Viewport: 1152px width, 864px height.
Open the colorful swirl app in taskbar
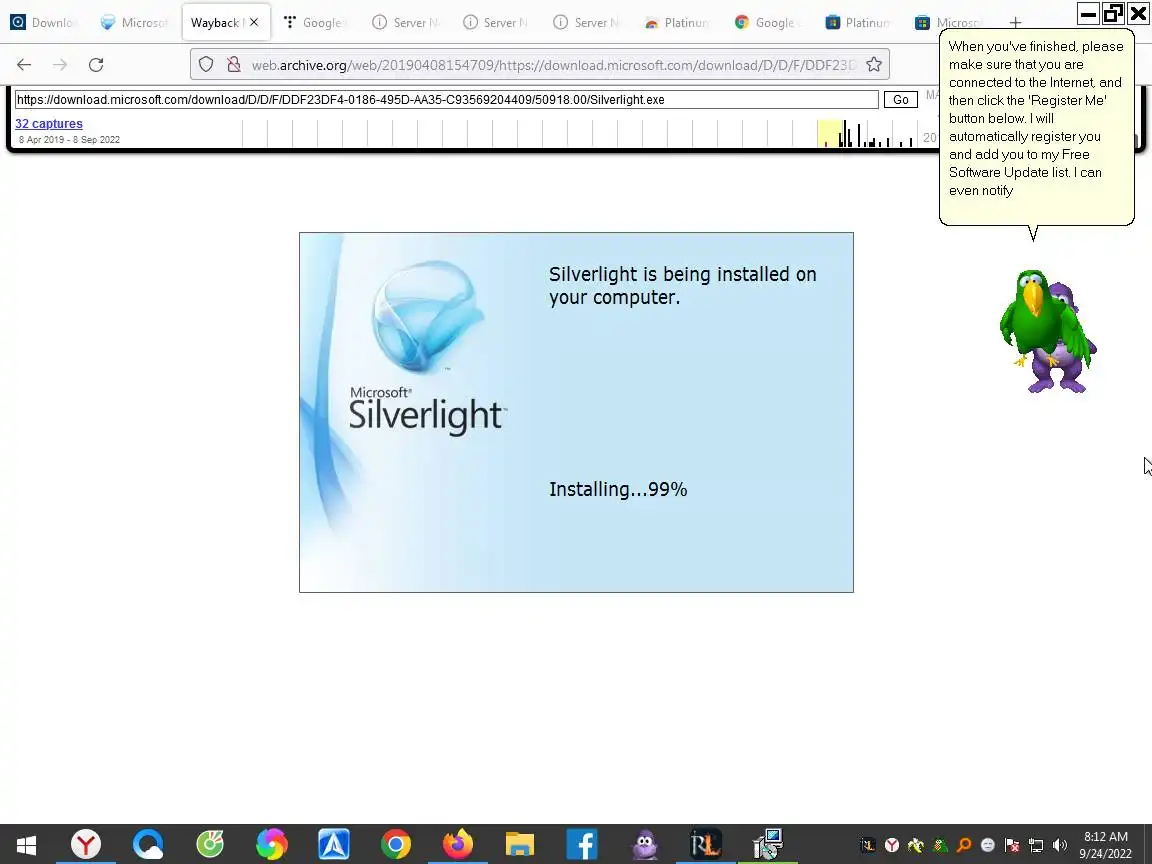pos(272,845)
